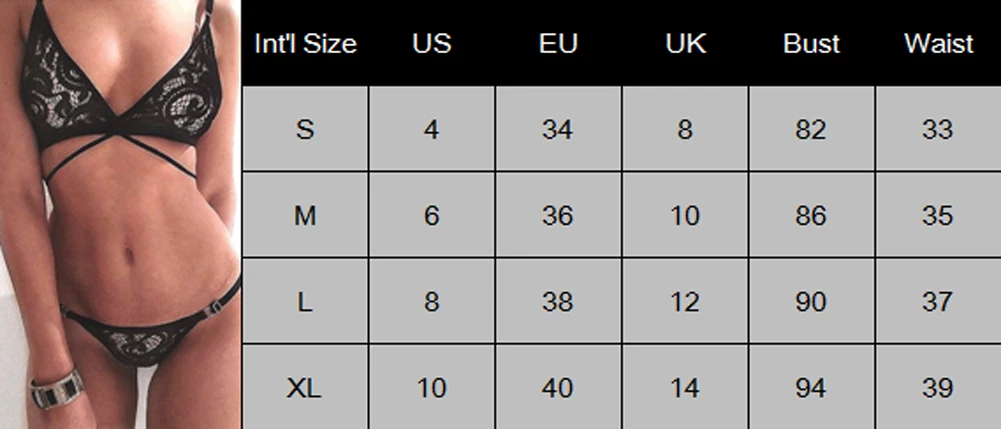Select the UK value 14 cell
The image size is (1001, 429).
tap(685, 388)
